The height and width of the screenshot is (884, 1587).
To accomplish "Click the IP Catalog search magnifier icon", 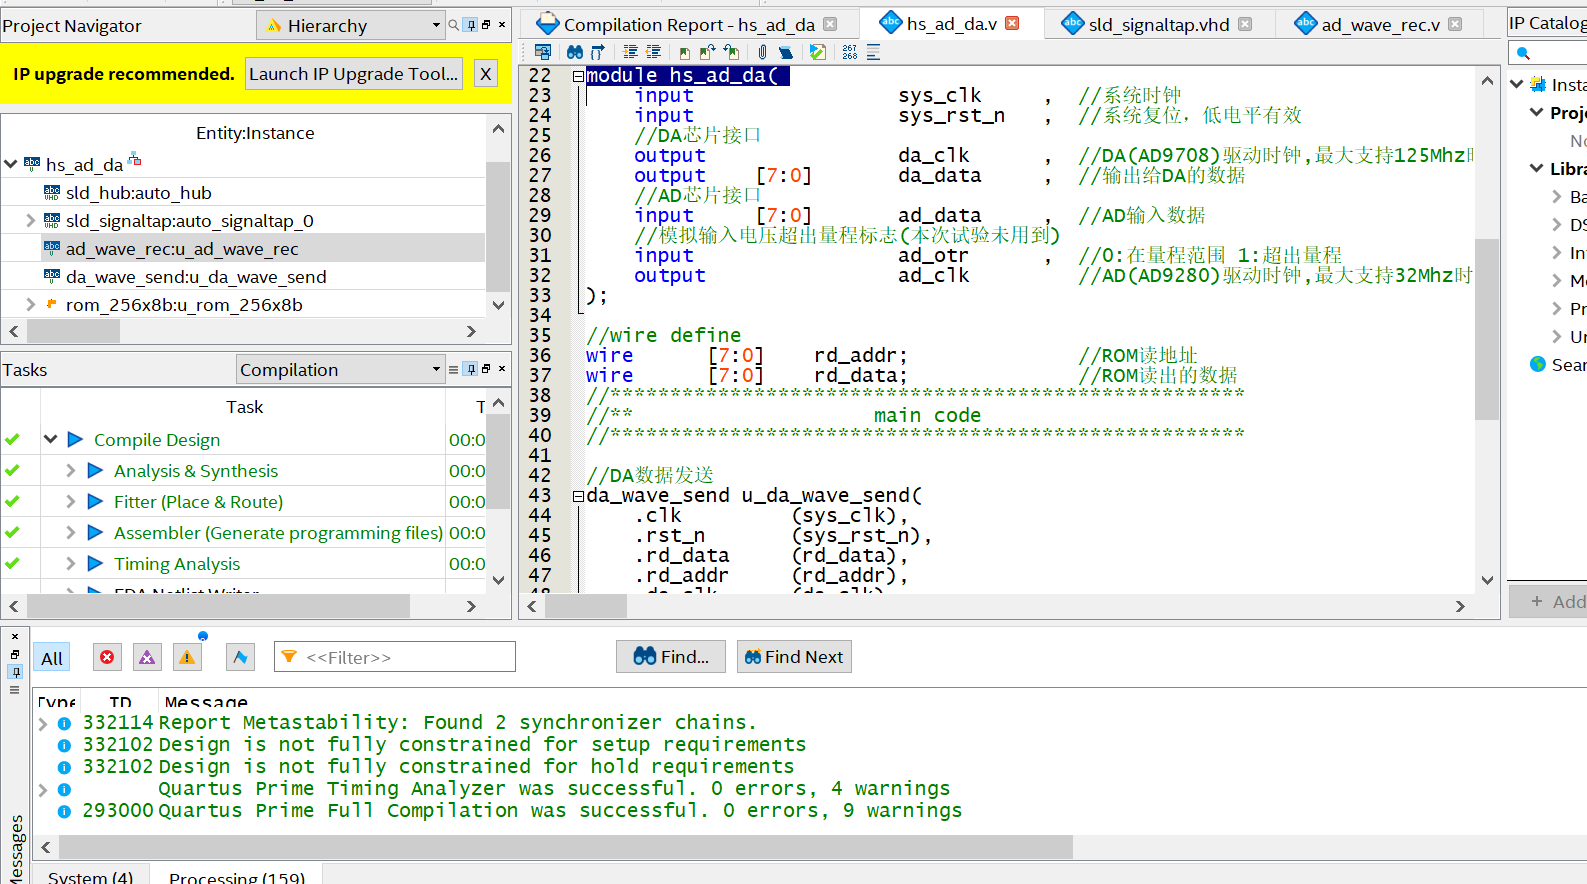I will point(1523,53).
